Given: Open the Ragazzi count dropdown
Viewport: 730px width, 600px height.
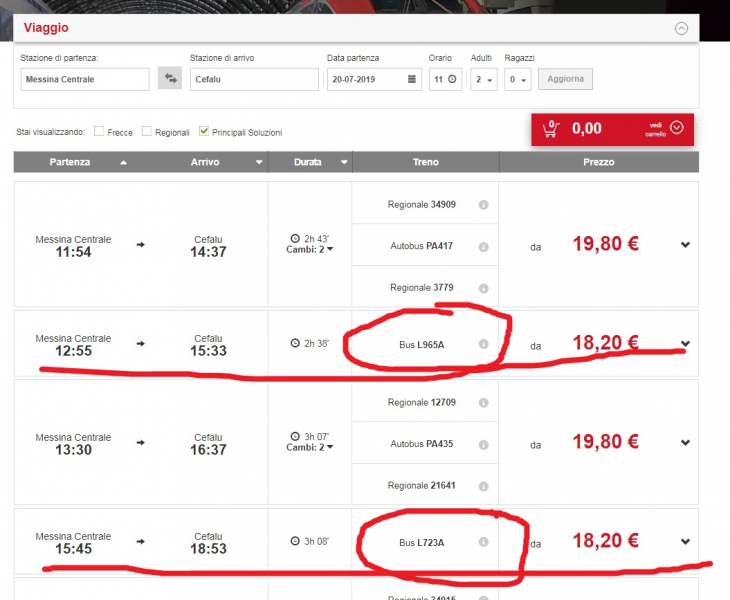Looking at the screenshot, I should click(x=518, y=79).
